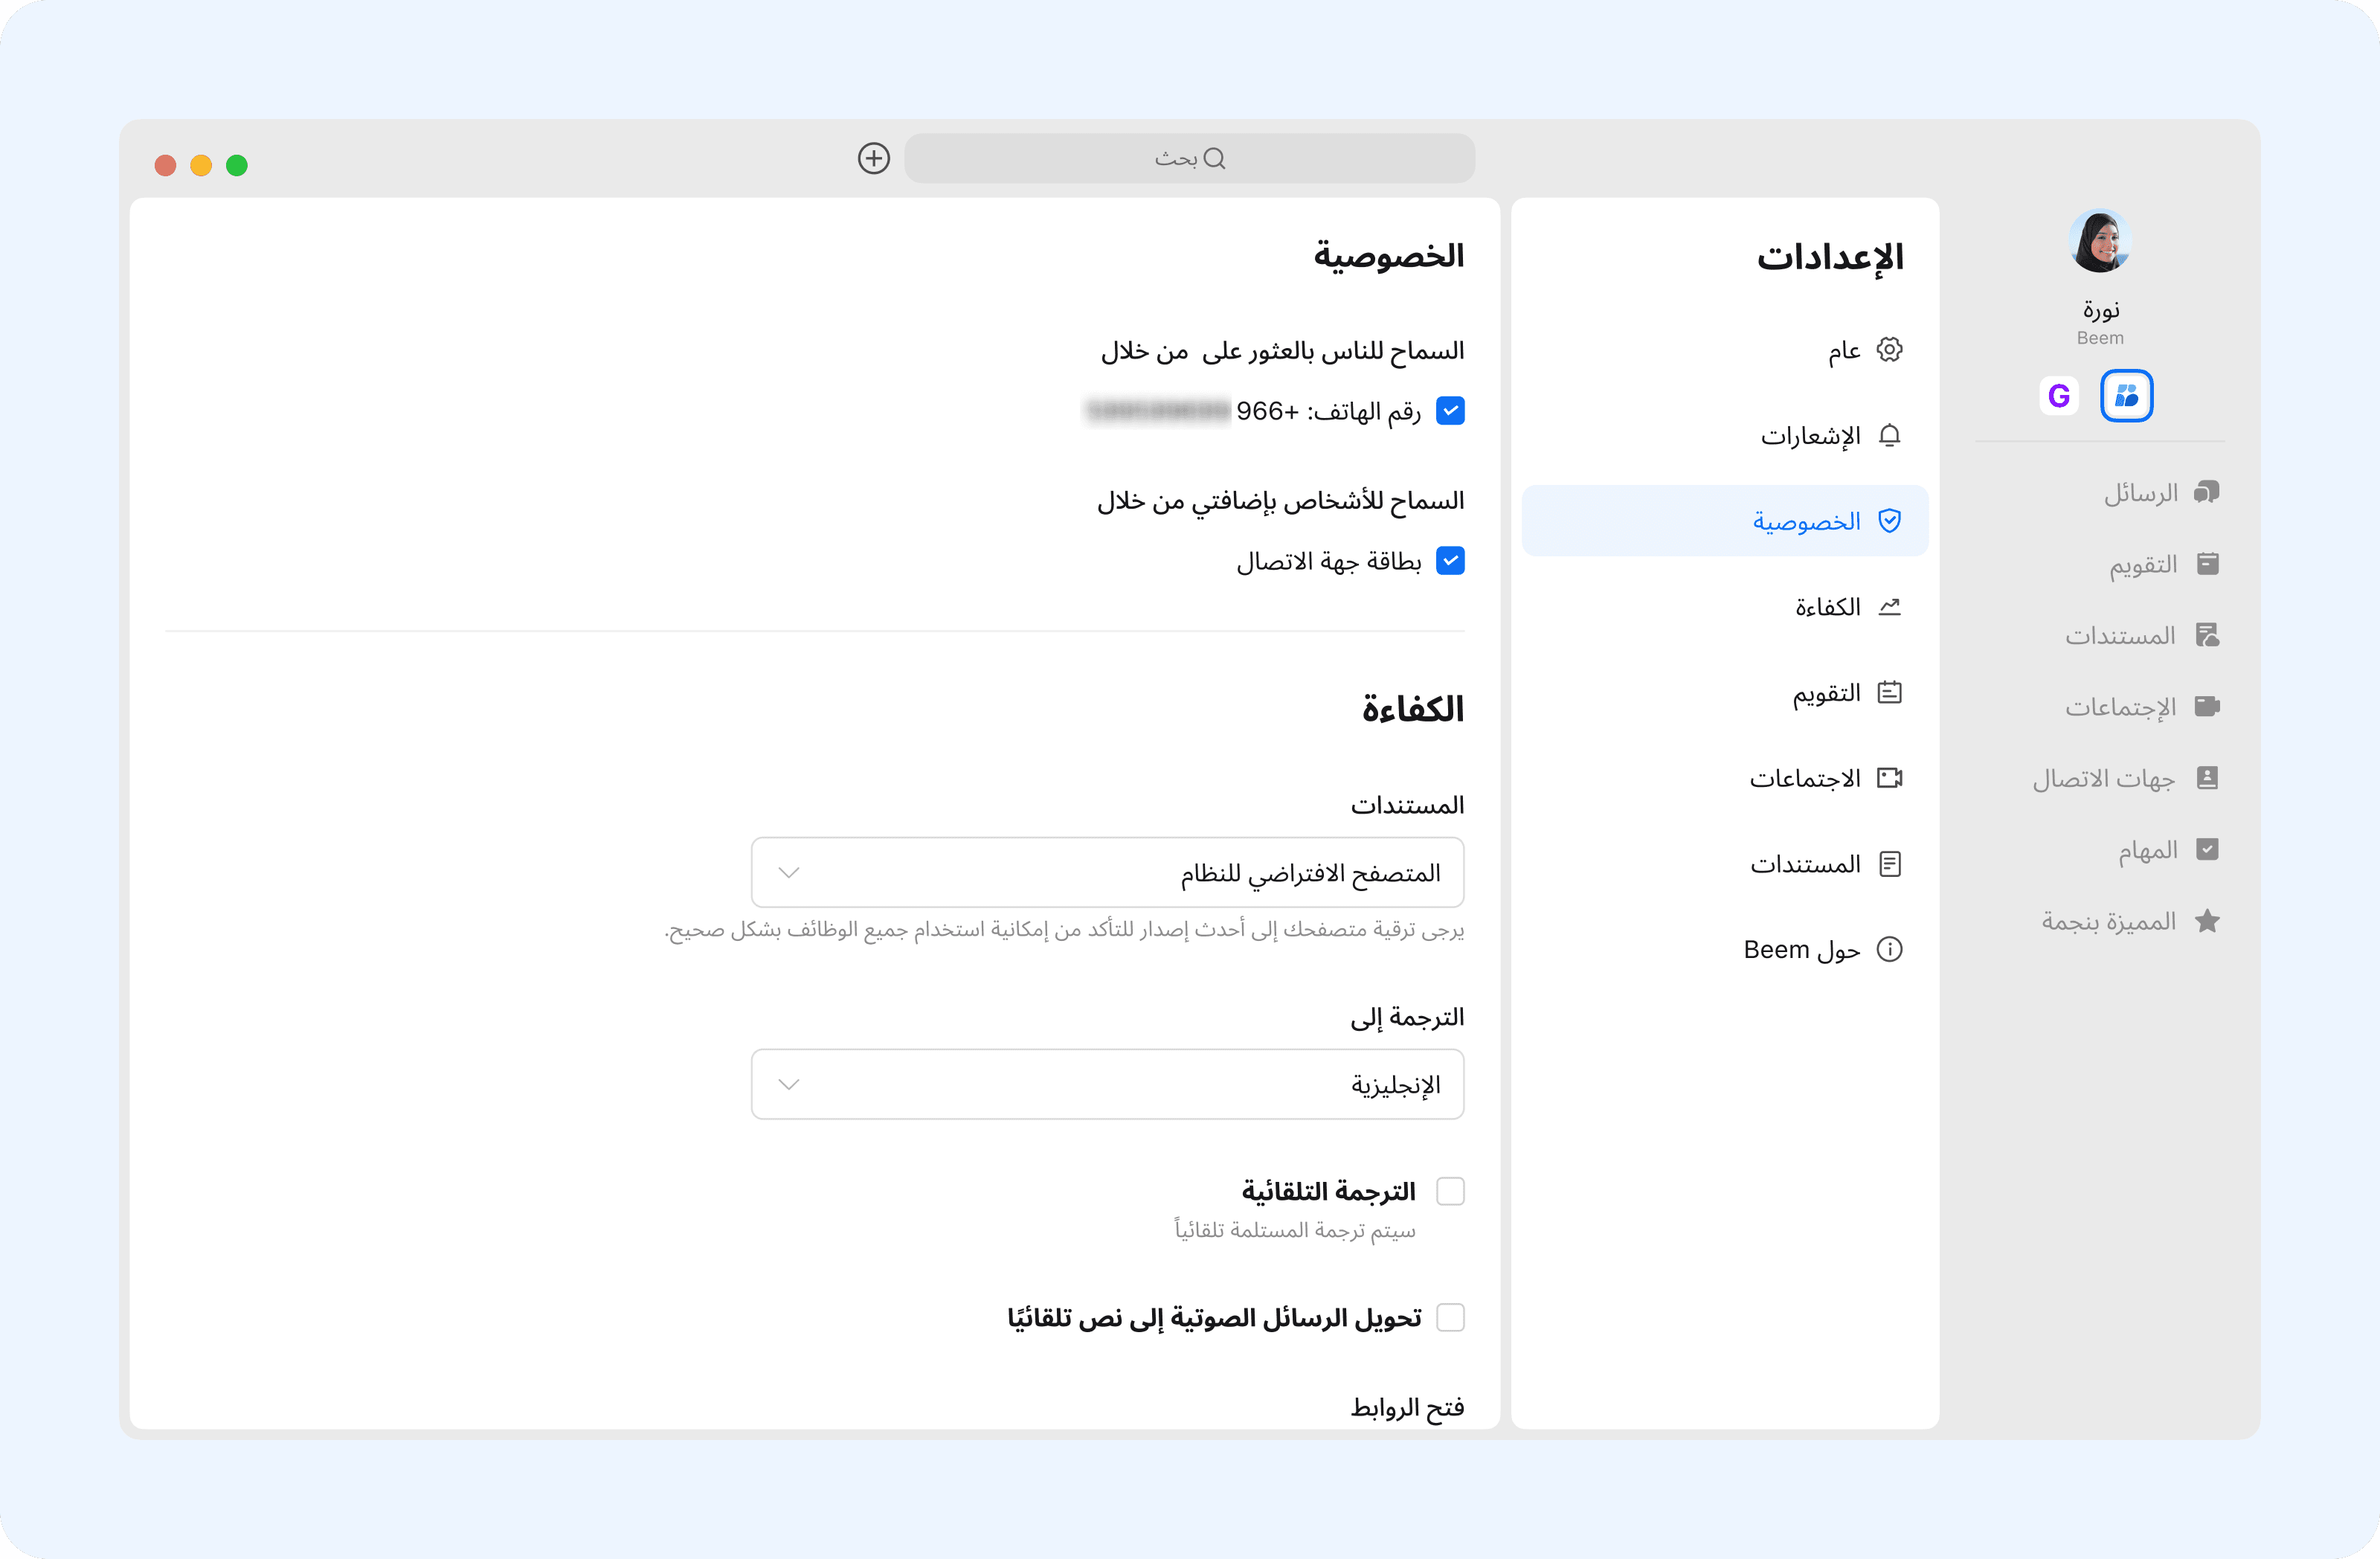This screenshot has width=2380, height=1559.
Task: Enable voice-to-text conversion (تحويل الرسائل الصوتية) checkbox
Action: point(1449,1317)
